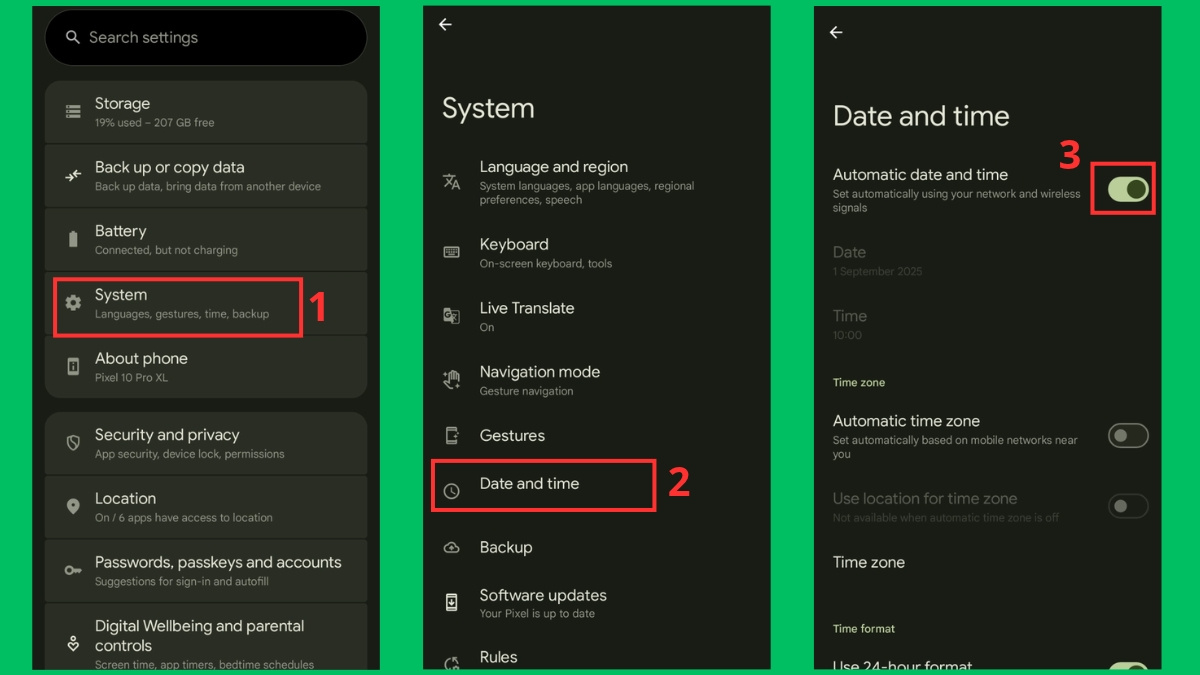Image resolution: width=1200 pixels, height=675 pixels.
Task: Open Passwords, passkeys and accounts
Action: click(206, 571)
